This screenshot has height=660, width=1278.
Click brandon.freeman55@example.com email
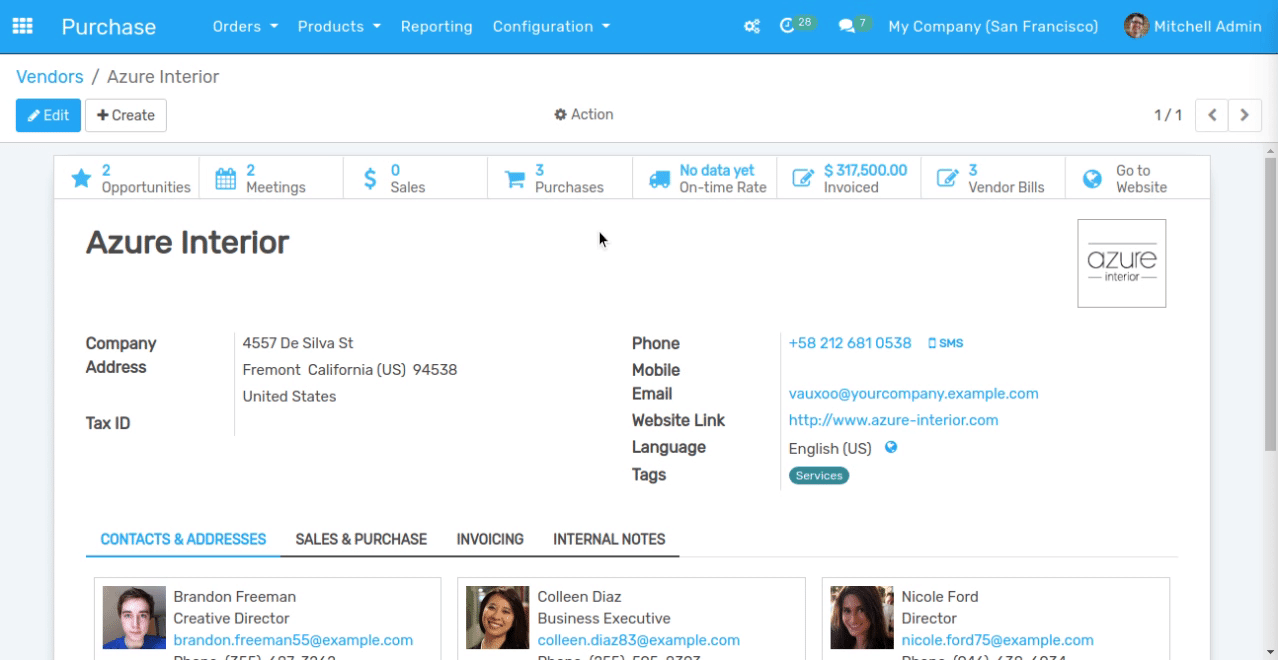293,640
